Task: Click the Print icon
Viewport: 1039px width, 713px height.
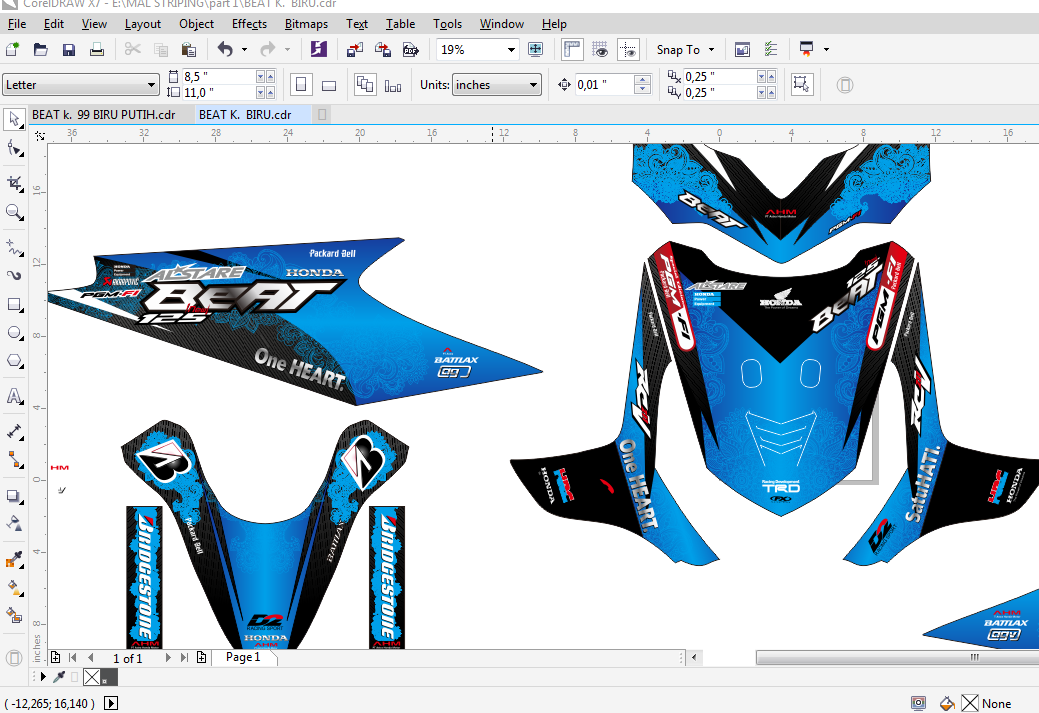Action: pyautogui.click(x=97, y=50)
